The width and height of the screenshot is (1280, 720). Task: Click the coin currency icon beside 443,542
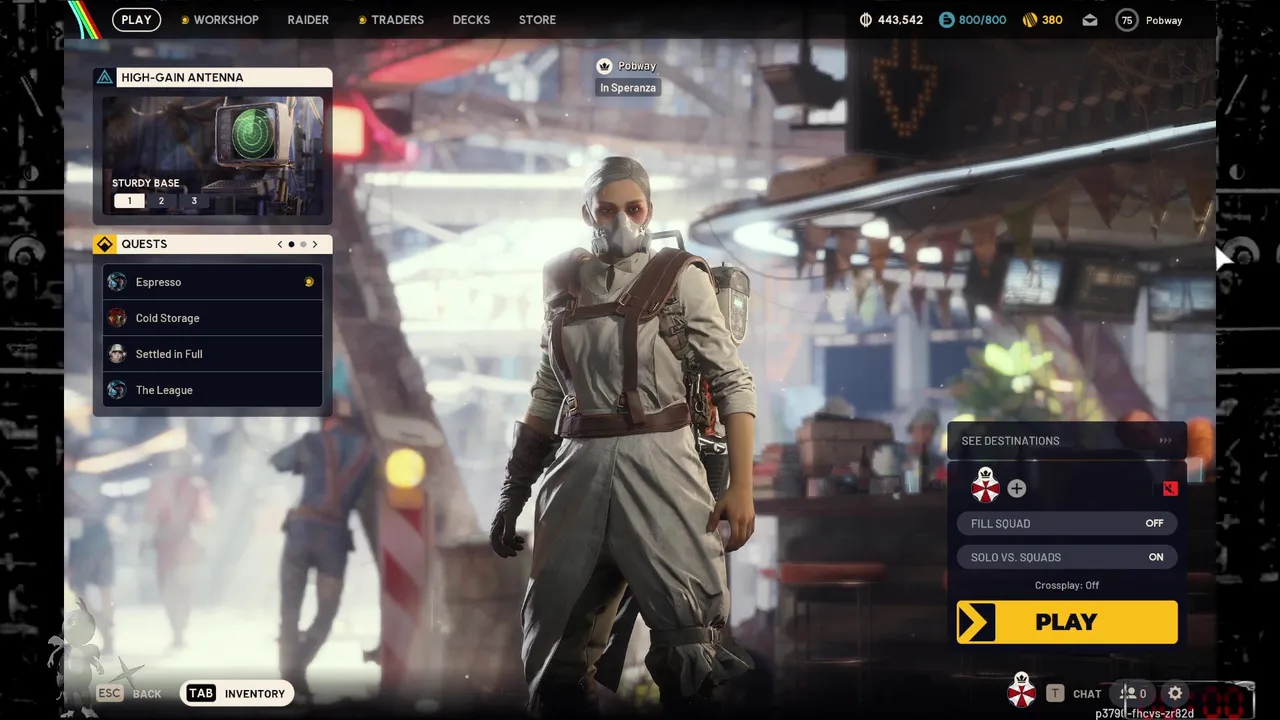click(866, 20)
